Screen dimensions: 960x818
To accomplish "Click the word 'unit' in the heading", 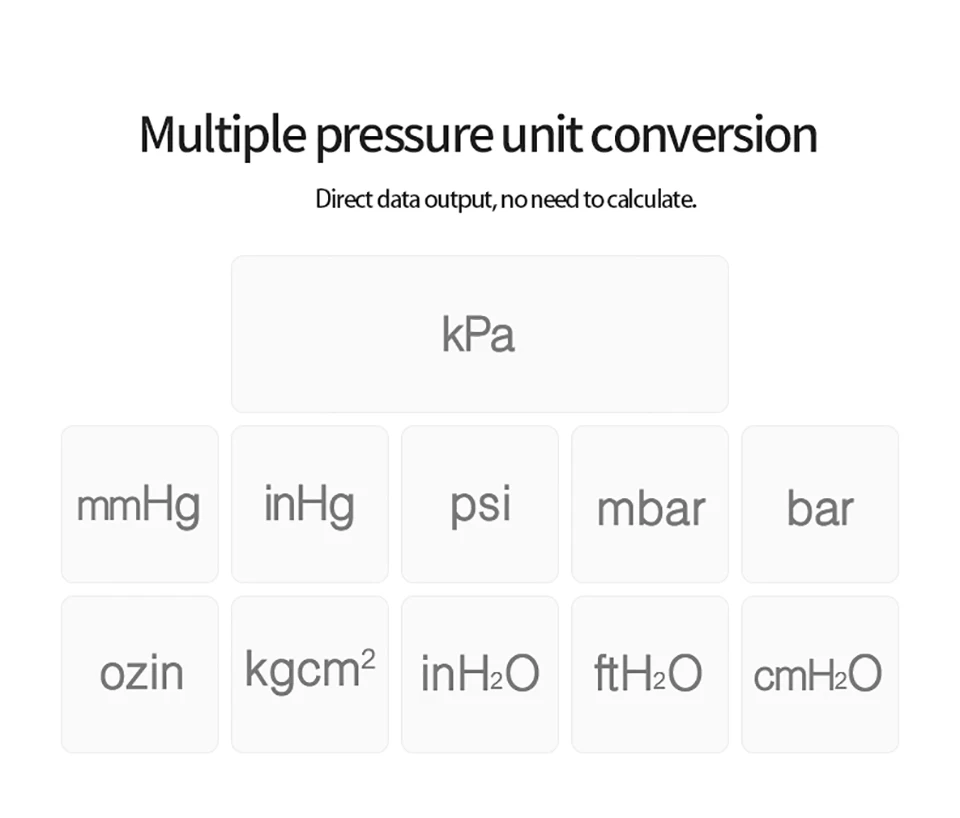I will click(x=541, y=135).
